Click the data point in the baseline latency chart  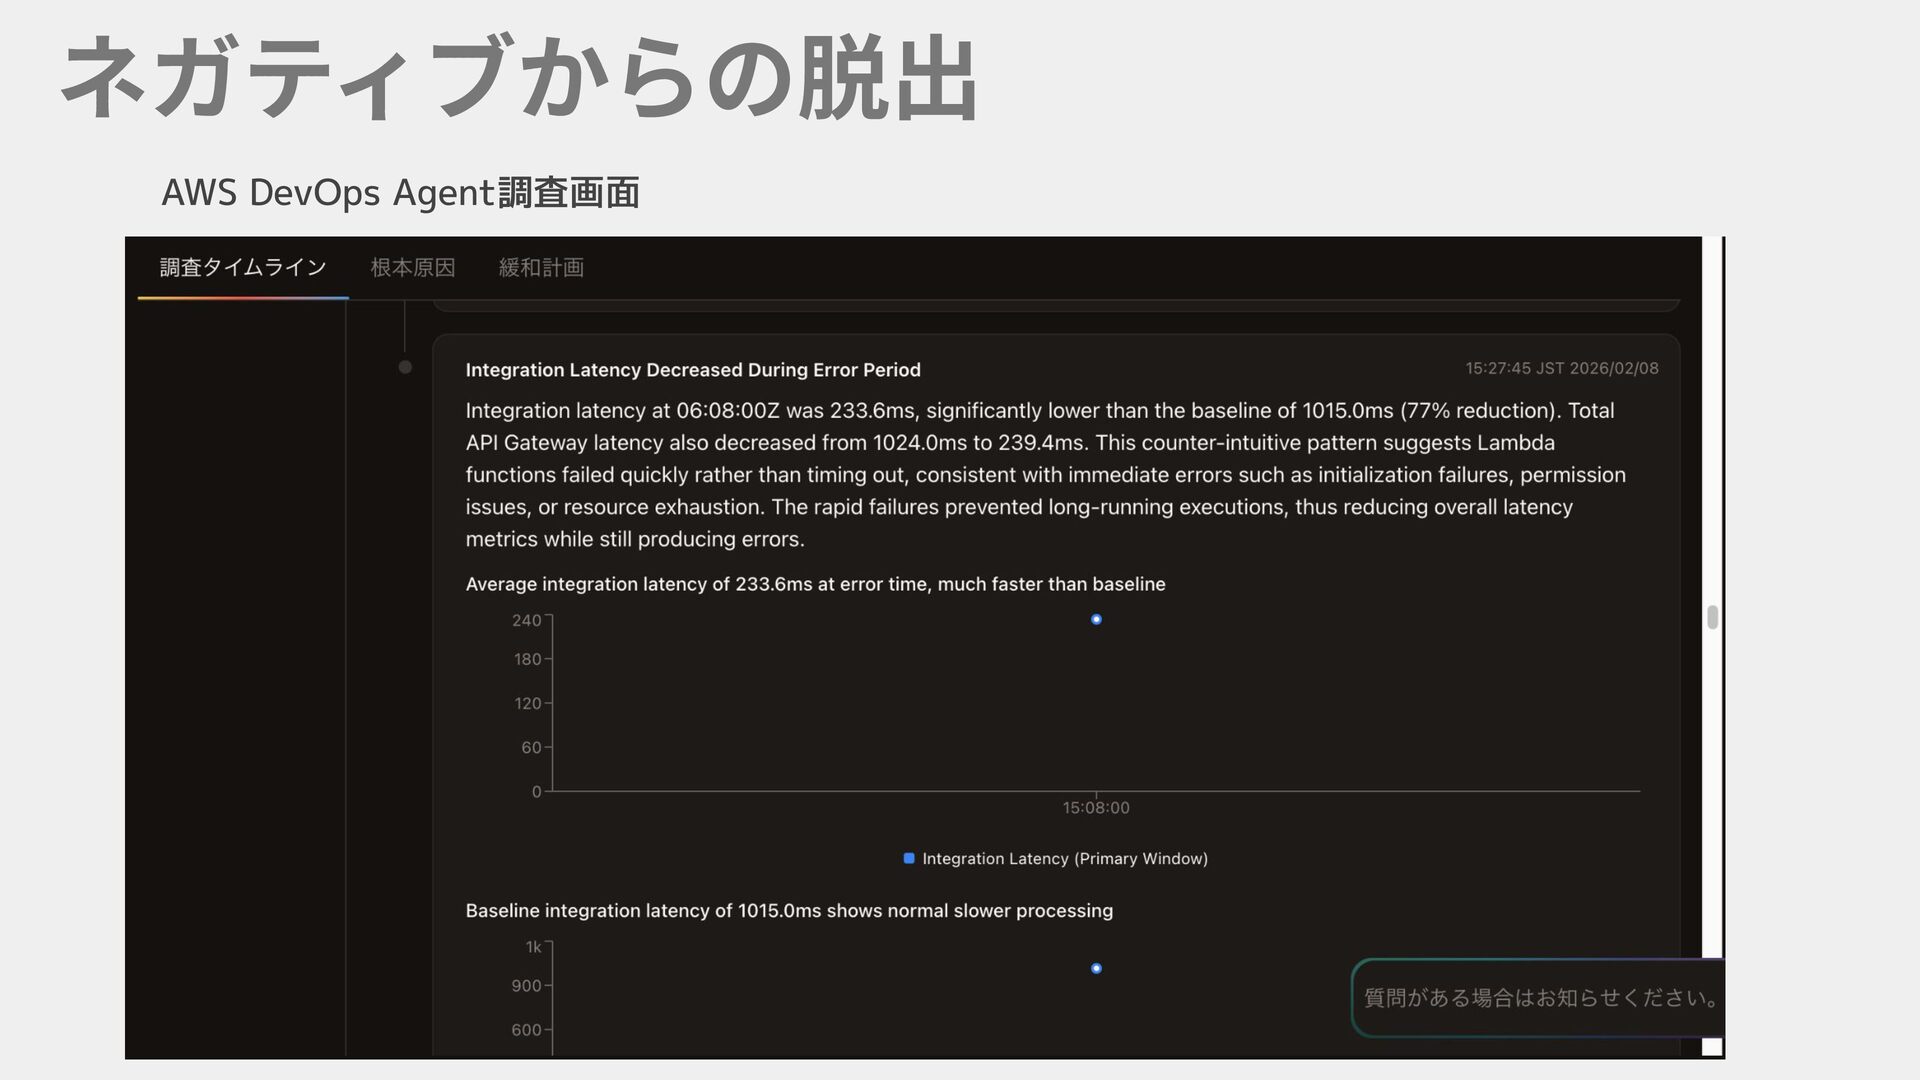1096,968
